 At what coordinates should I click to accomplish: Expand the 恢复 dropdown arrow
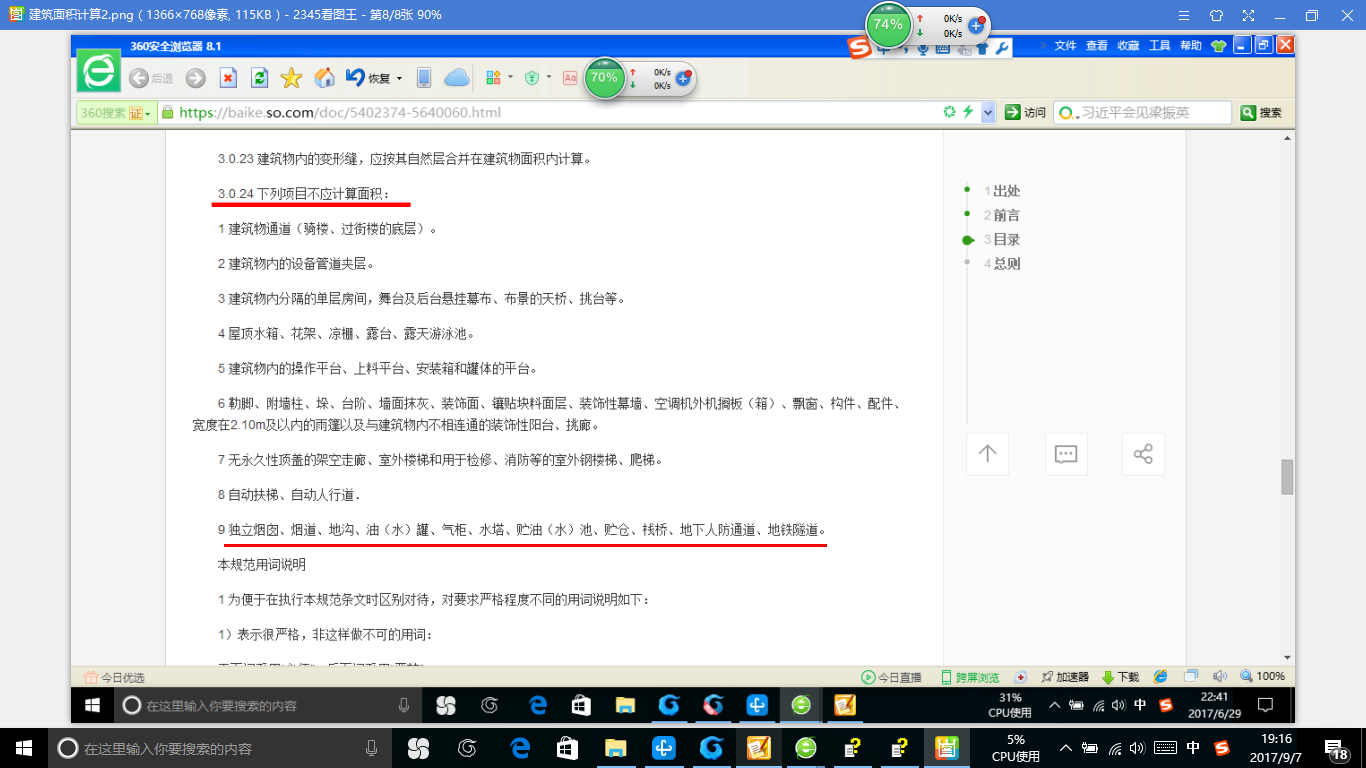[399, 78]
